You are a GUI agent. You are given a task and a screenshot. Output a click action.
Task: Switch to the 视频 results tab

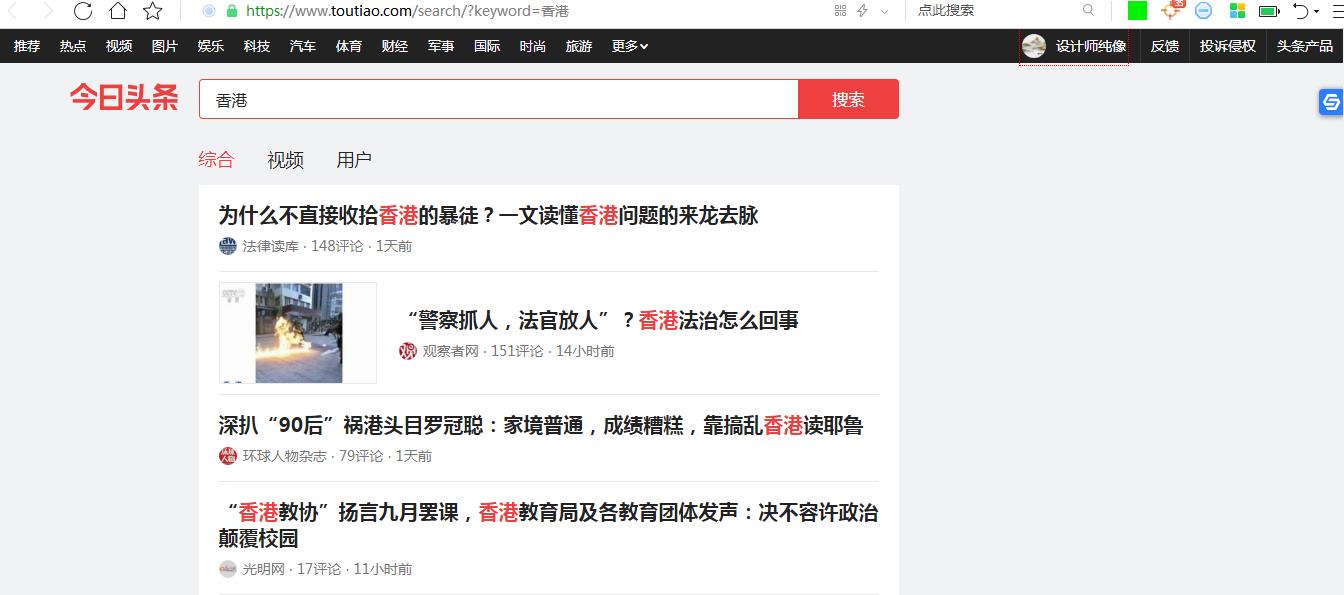(285, 159)
